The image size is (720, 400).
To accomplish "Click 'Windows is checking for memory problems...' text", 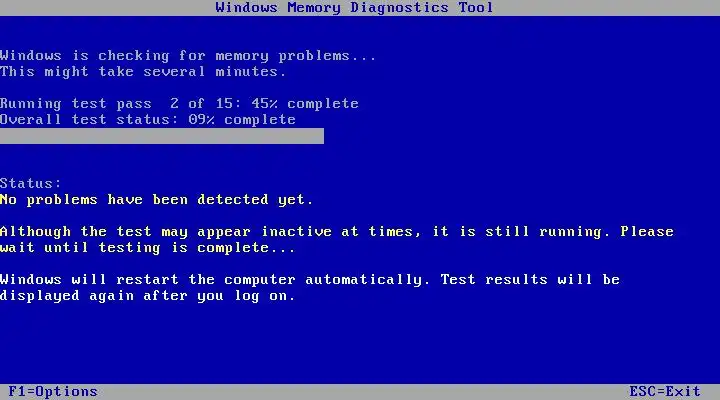I will 188,56.
